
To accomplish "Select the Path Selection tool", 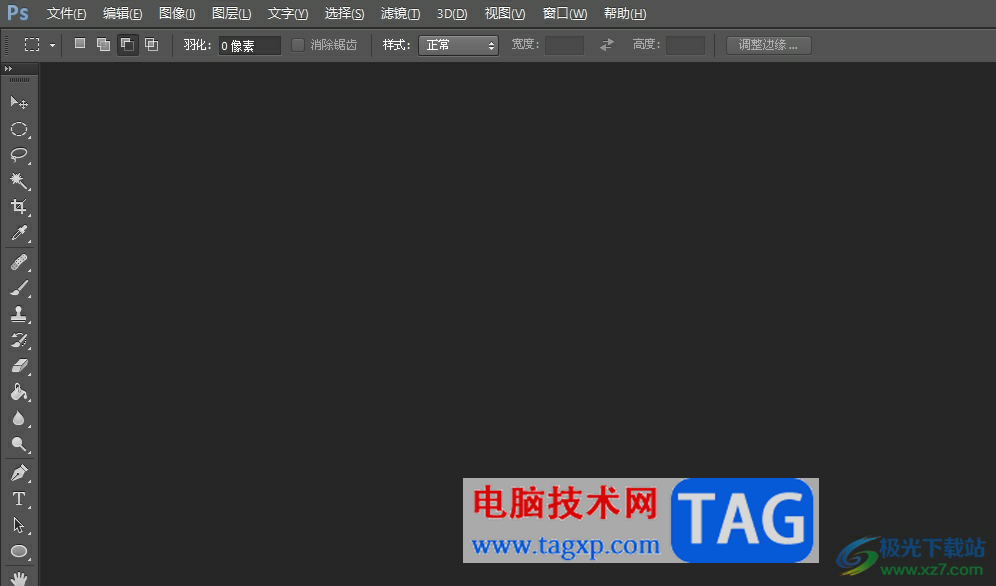I will pyautogui.click(x=19, y=525).
